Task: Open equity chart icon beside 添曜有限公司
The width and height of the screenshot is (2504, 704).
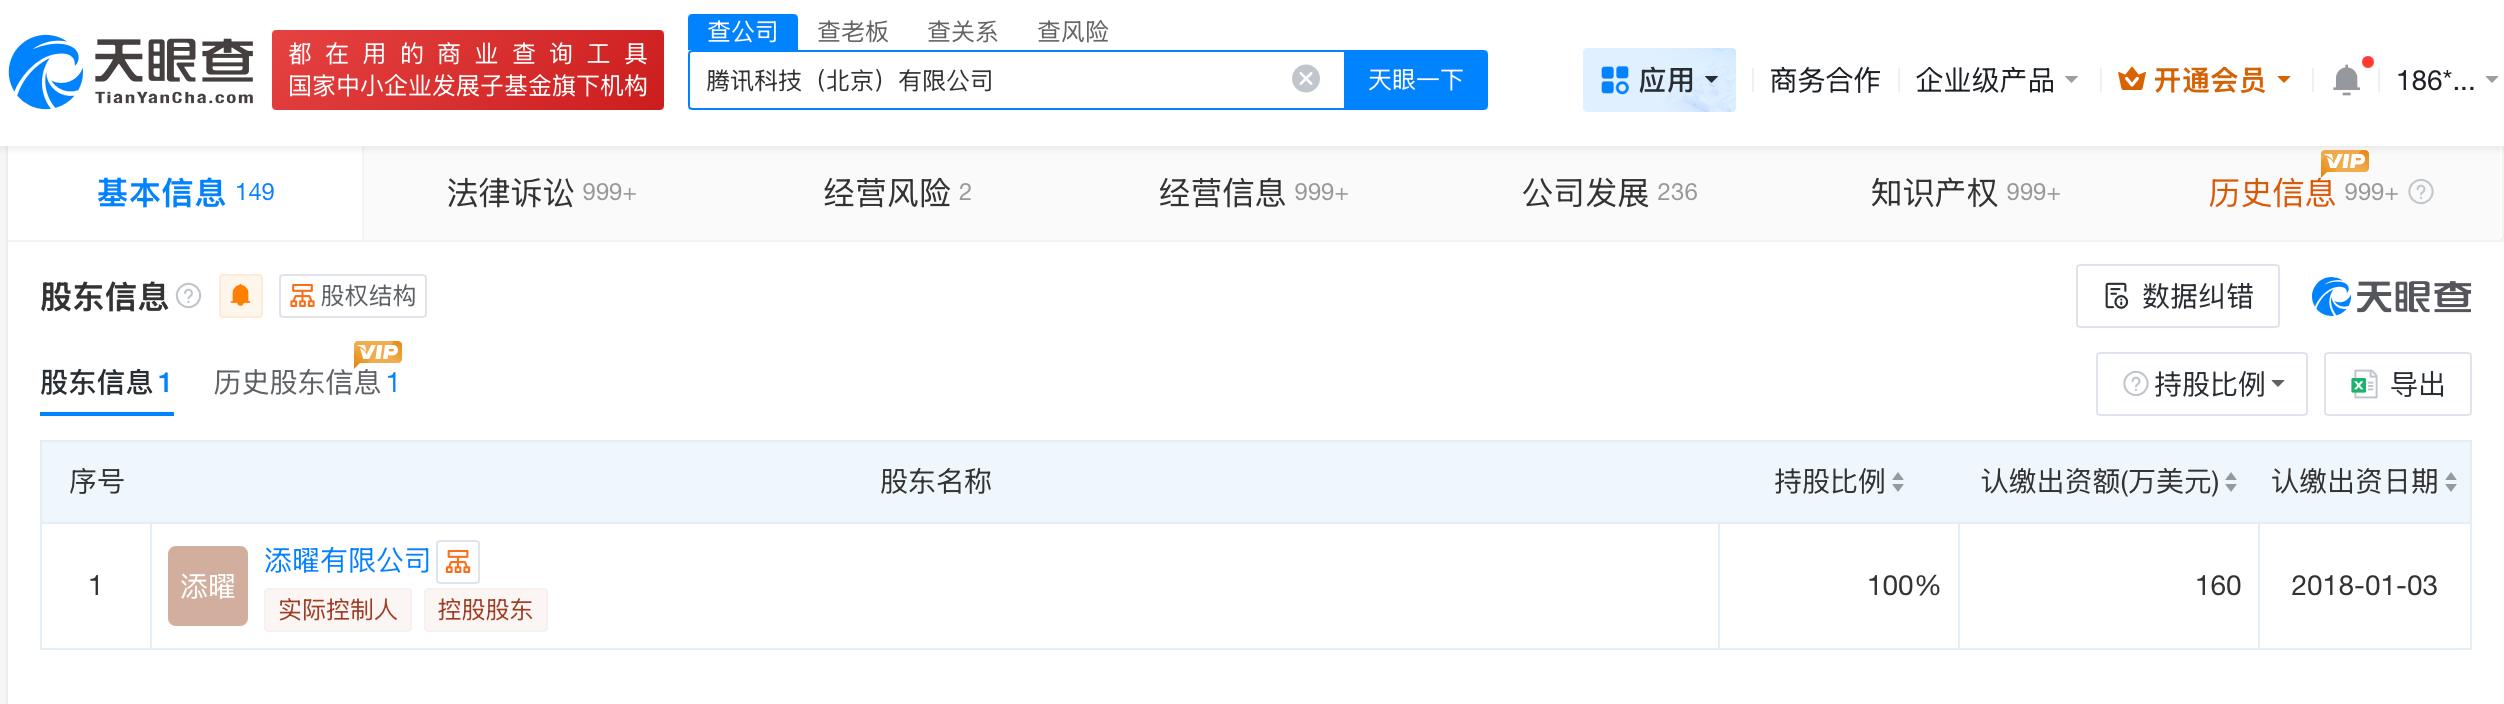Action: pos(459,561)
